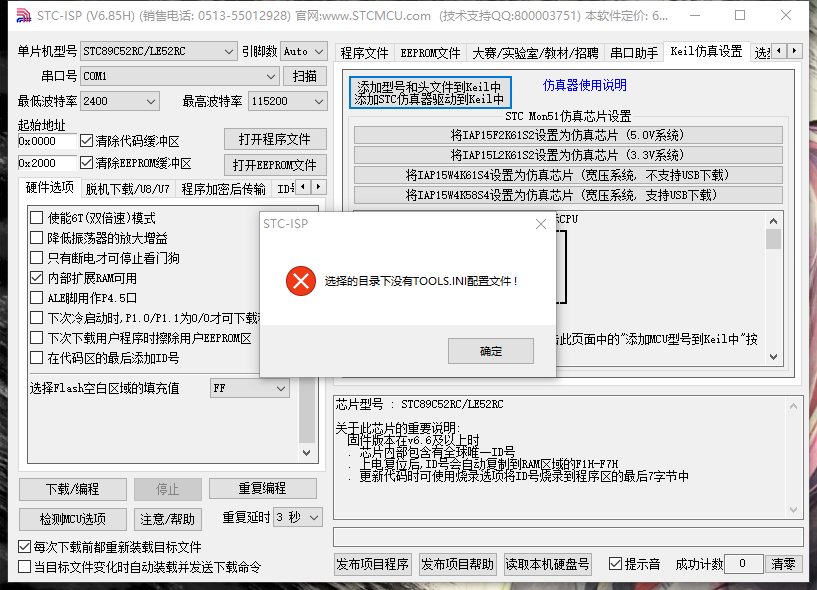Screen dimensions: 817x590
Task: Click 发布项目程序 button
Action: pos(373,564)
